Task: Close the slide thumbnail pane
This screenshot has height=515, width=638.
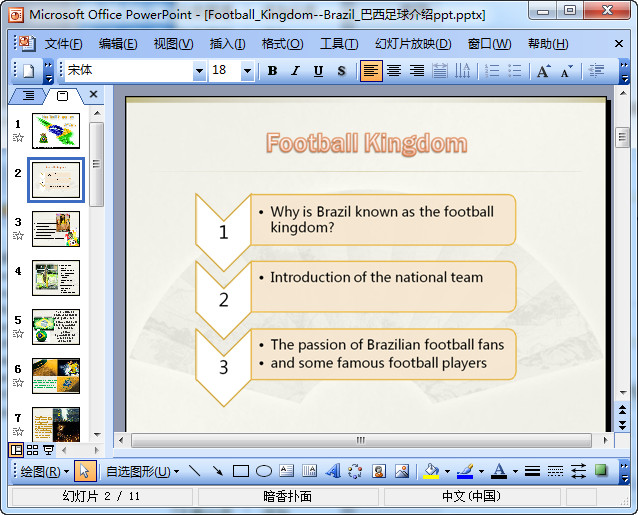Action: pyautogui.click(x=94, y=94)
